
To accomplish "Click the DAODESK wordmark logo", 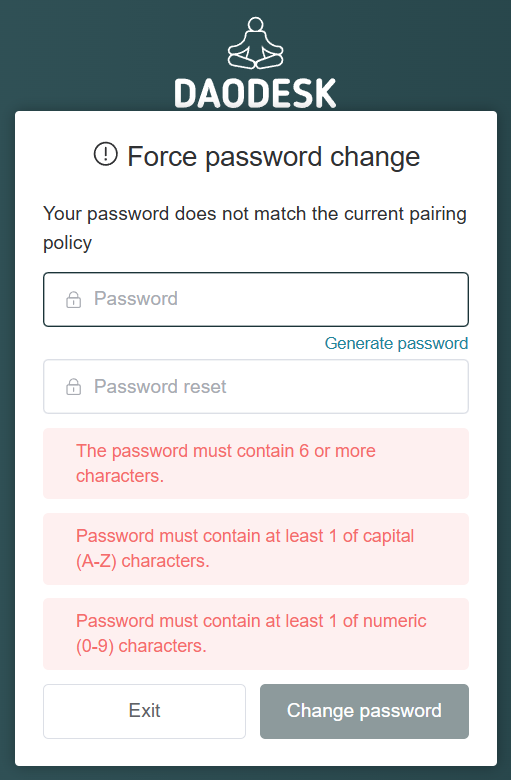I will click(255, 94).
